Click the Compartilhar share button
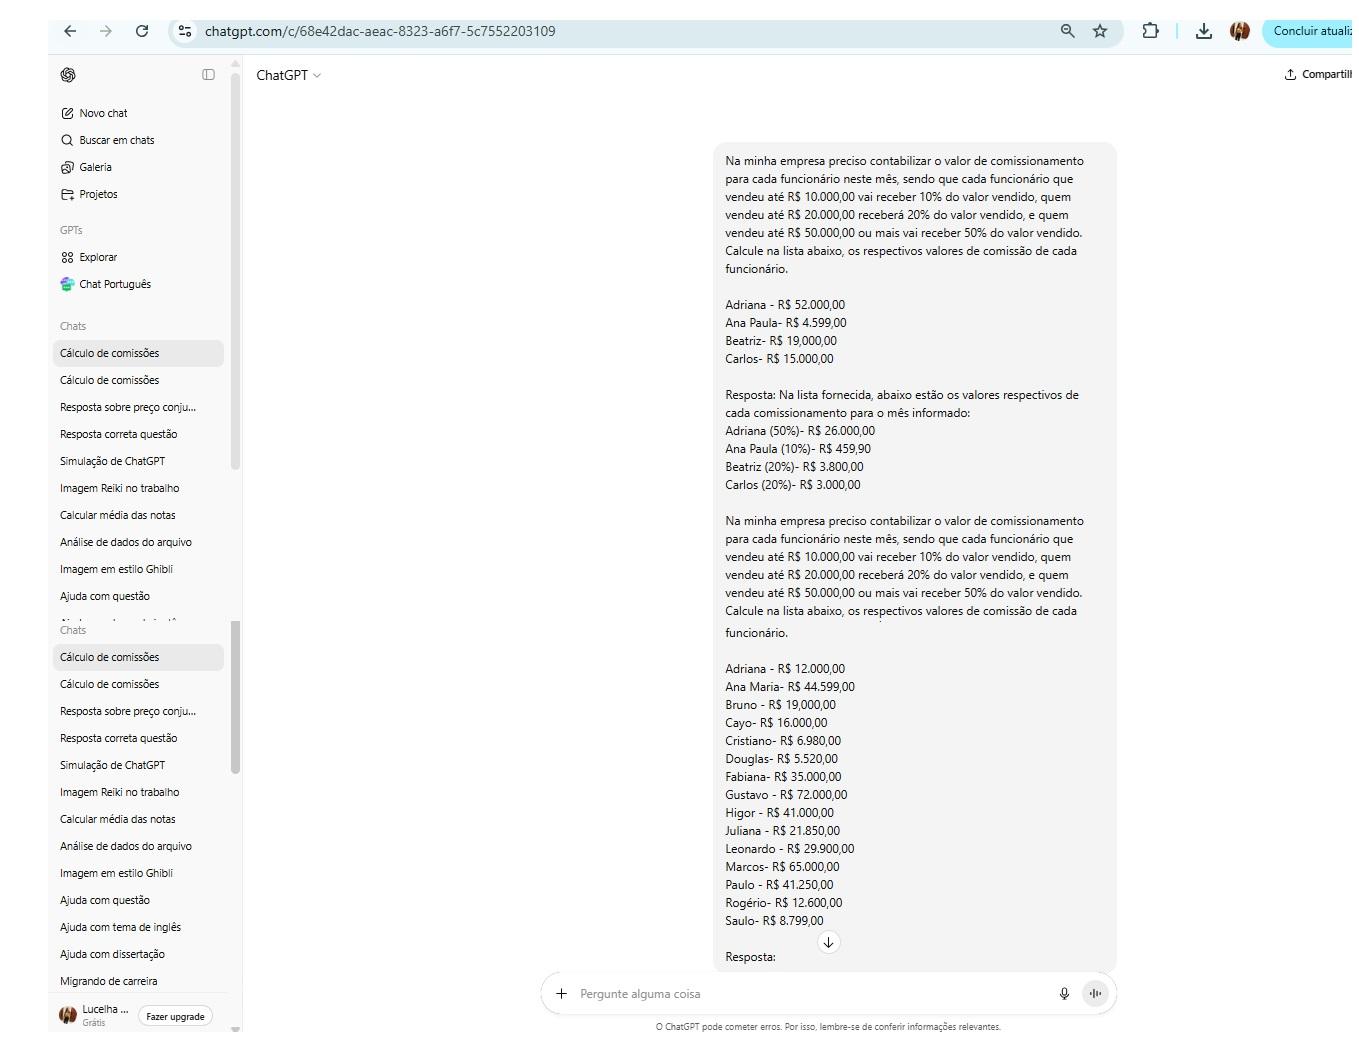Viewport: 1359px width, 1049px height. (1318, 74)
